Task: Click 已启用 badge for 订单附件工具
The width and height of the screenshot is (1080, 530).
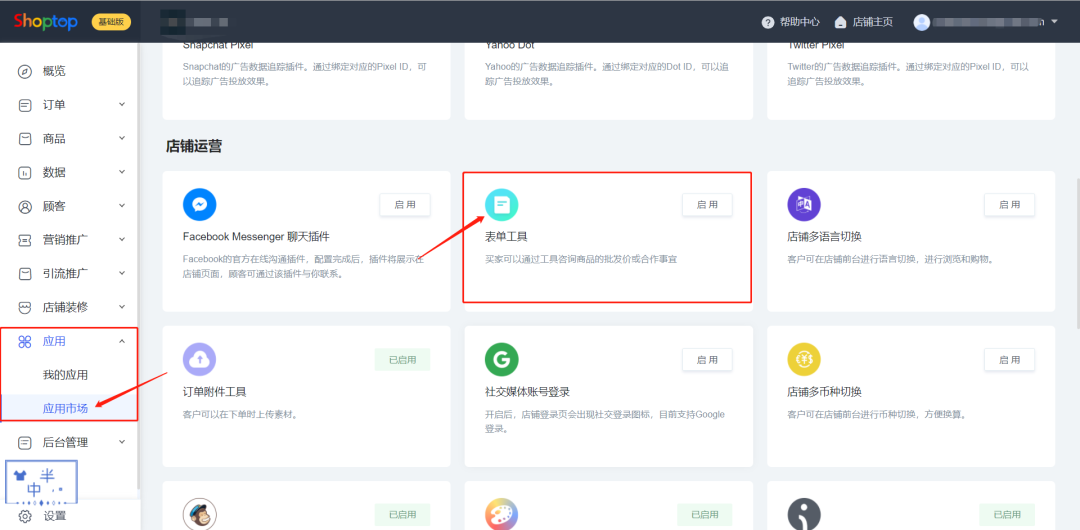Action: pos(402,360)
